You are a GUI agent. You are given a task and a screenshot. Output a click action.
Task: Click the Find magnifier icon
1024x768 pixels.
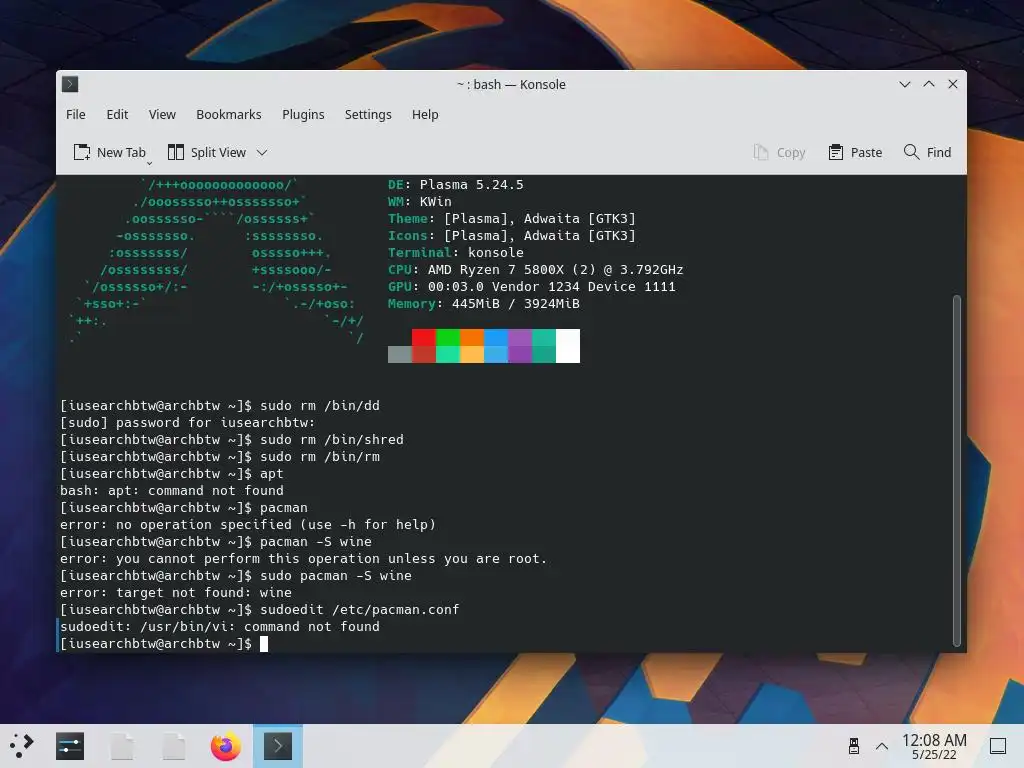point(911,152)
